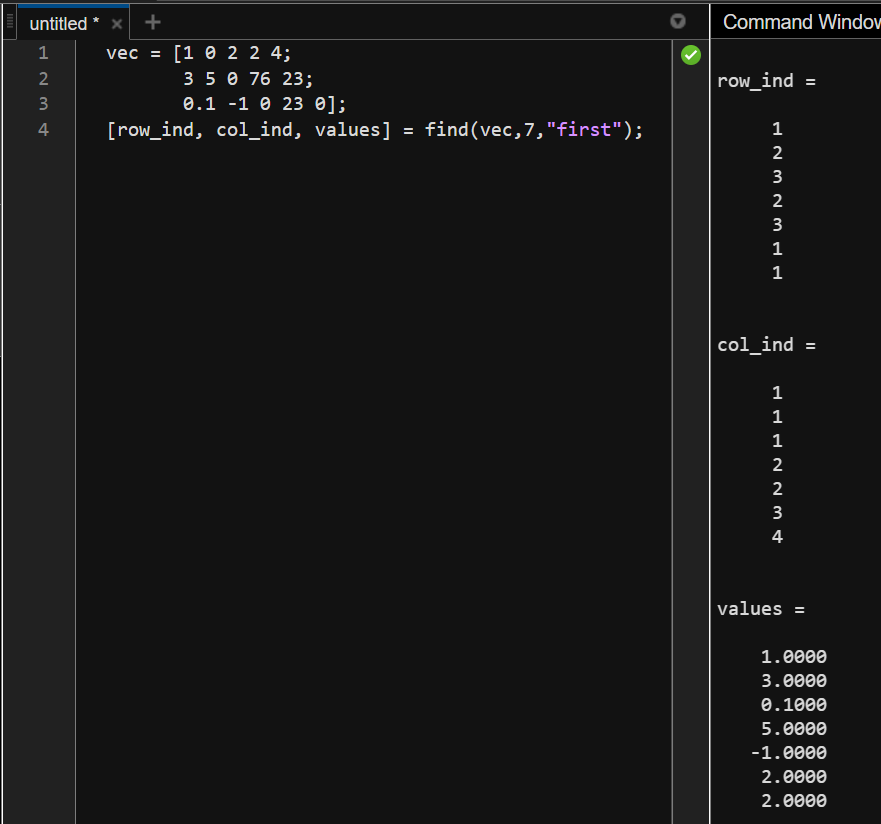Image resolution: width=881 pixels, height=824 pixels.
Task: Click the "0.1 -1 0 23 0];" code line
Action: click(x=264, y=104)
